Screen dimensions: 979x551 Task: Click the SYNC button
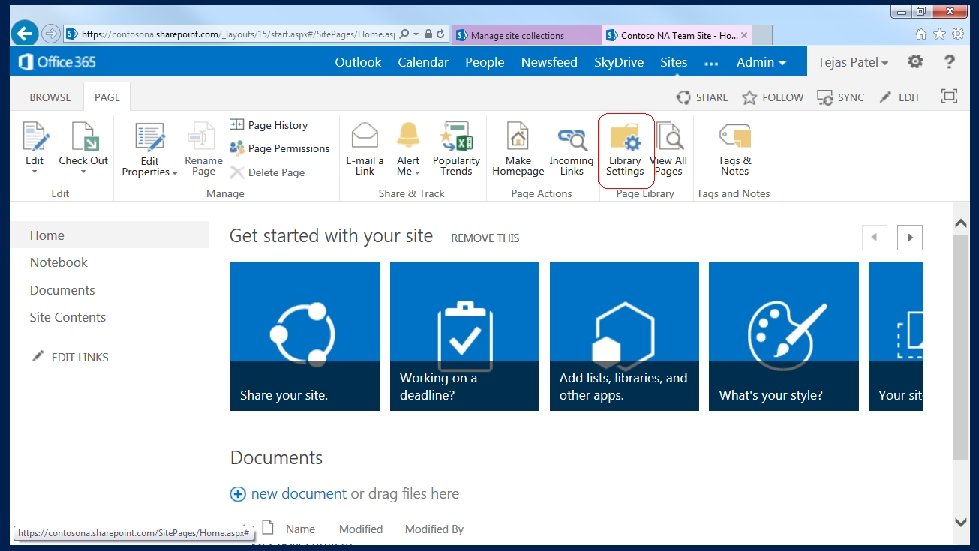click(840, 97)
